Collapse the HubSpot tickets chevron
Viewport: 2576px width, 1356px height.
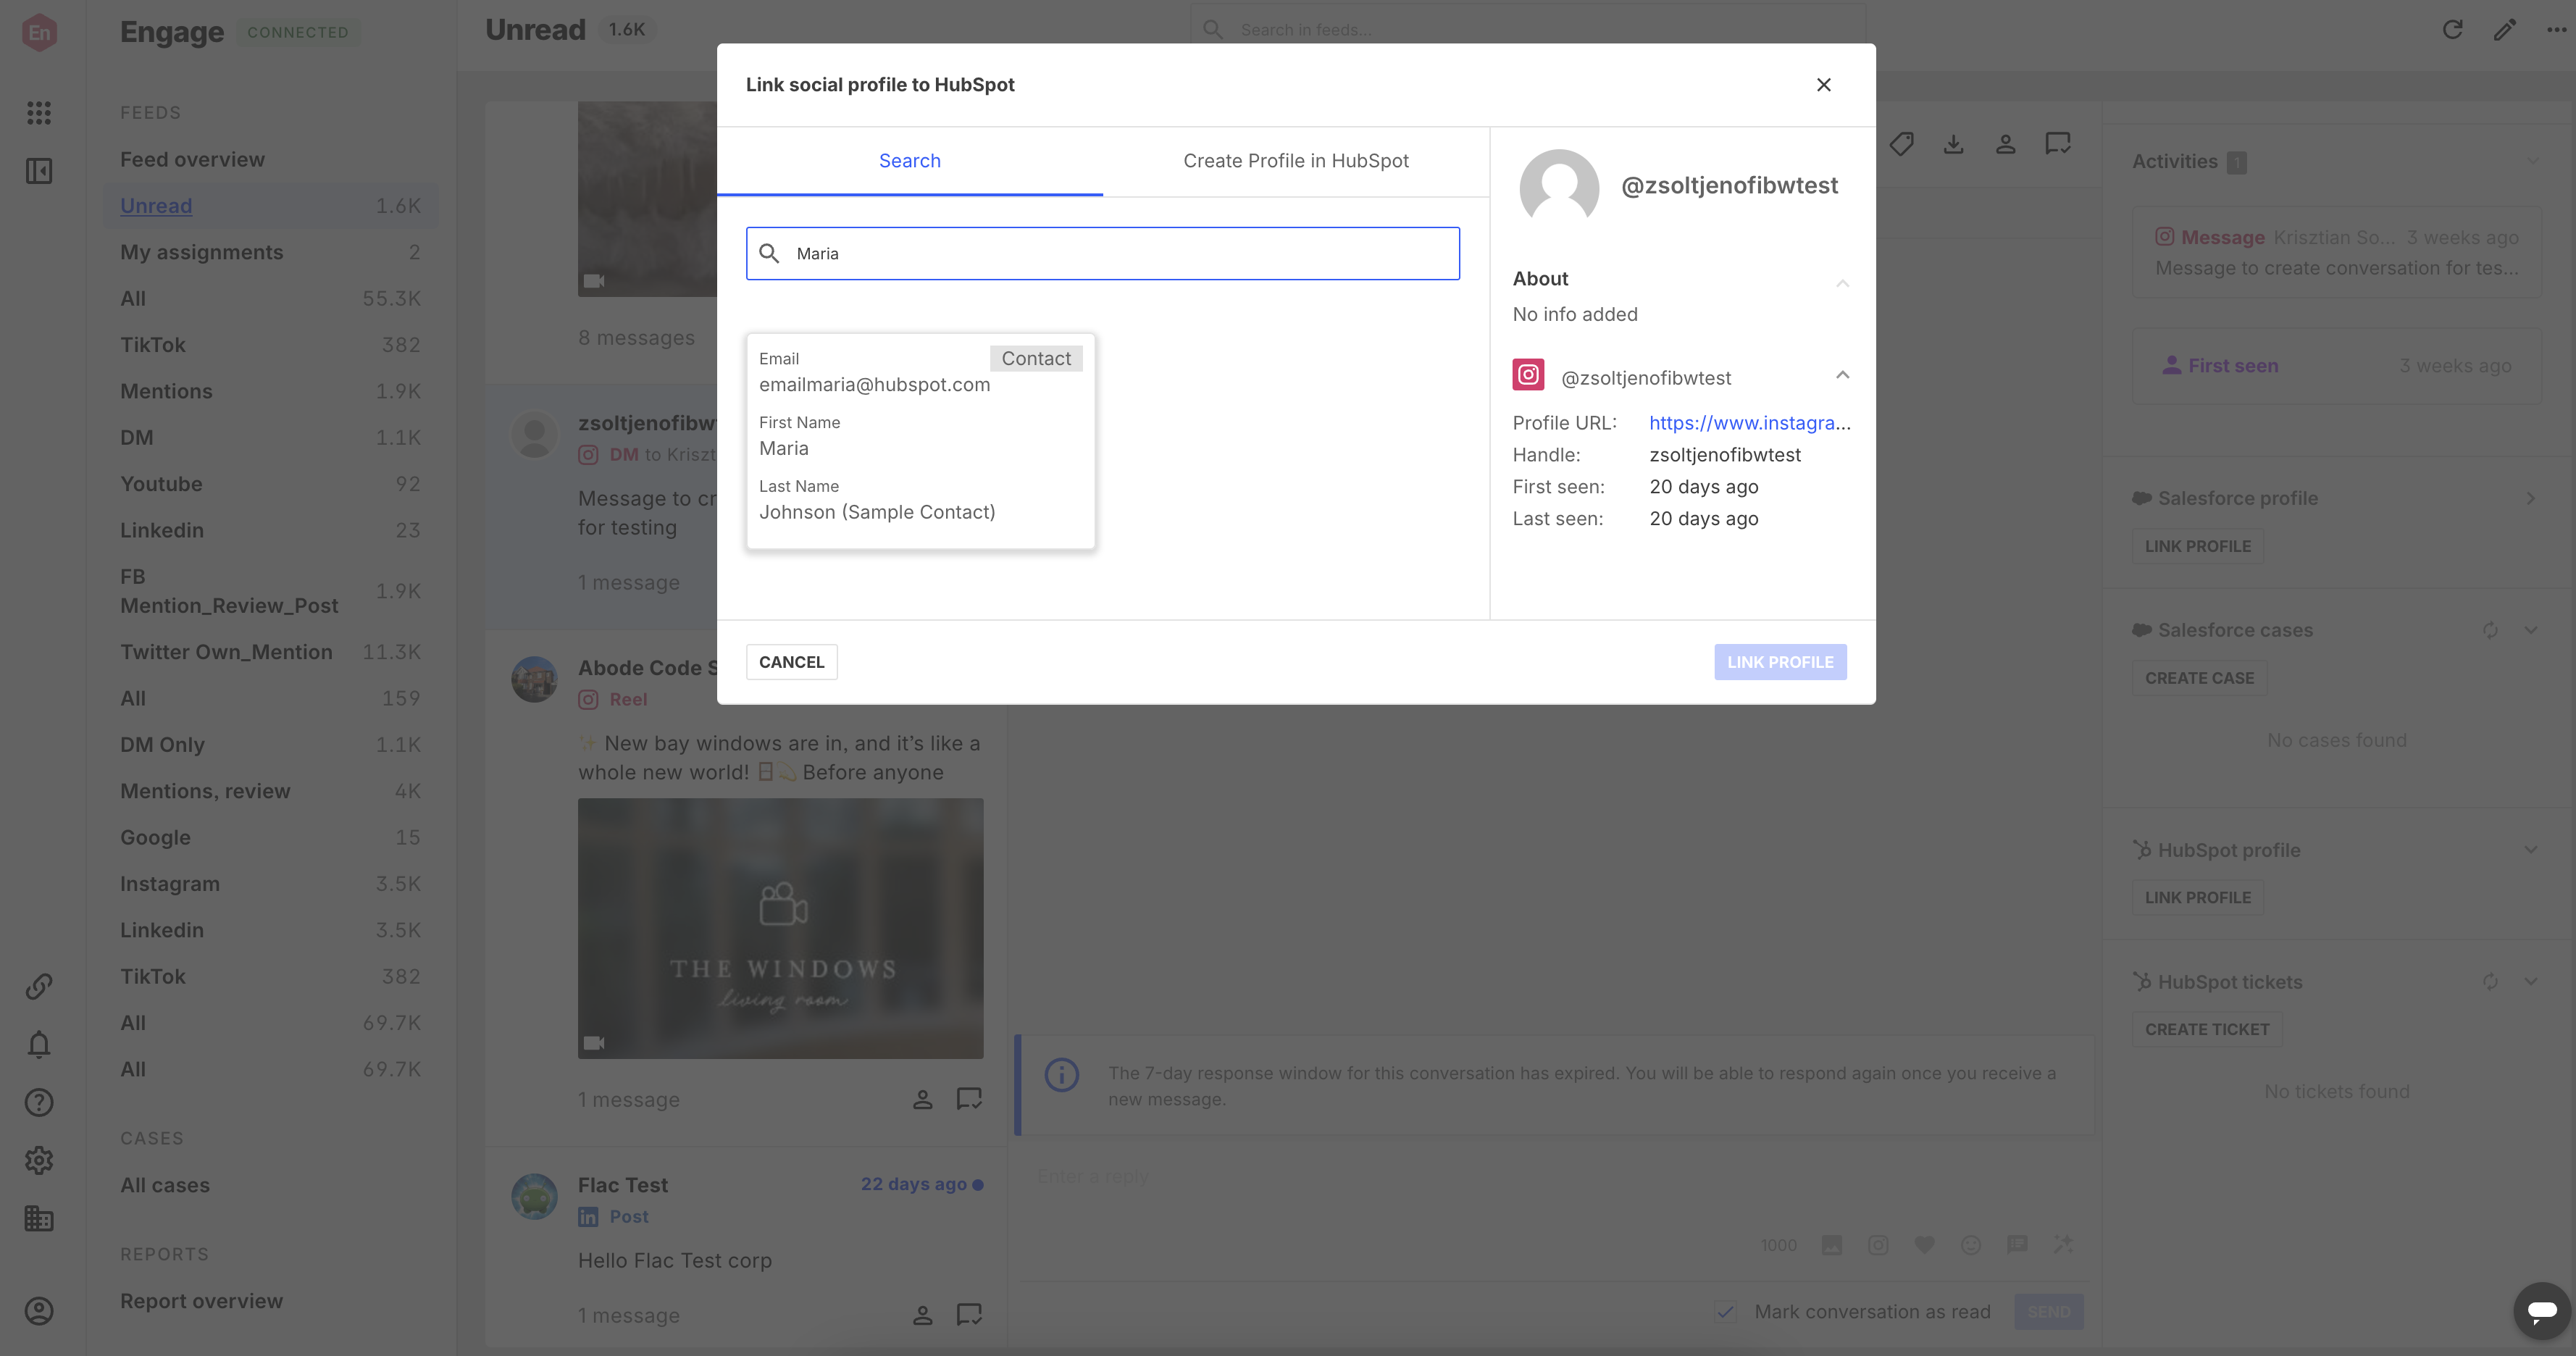pyautogui.click(x=2530, y=982)
